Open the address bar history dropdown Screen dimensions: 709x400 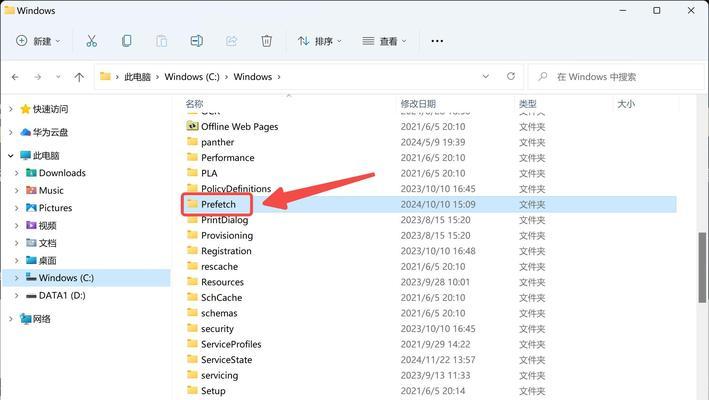coord(486,76)
